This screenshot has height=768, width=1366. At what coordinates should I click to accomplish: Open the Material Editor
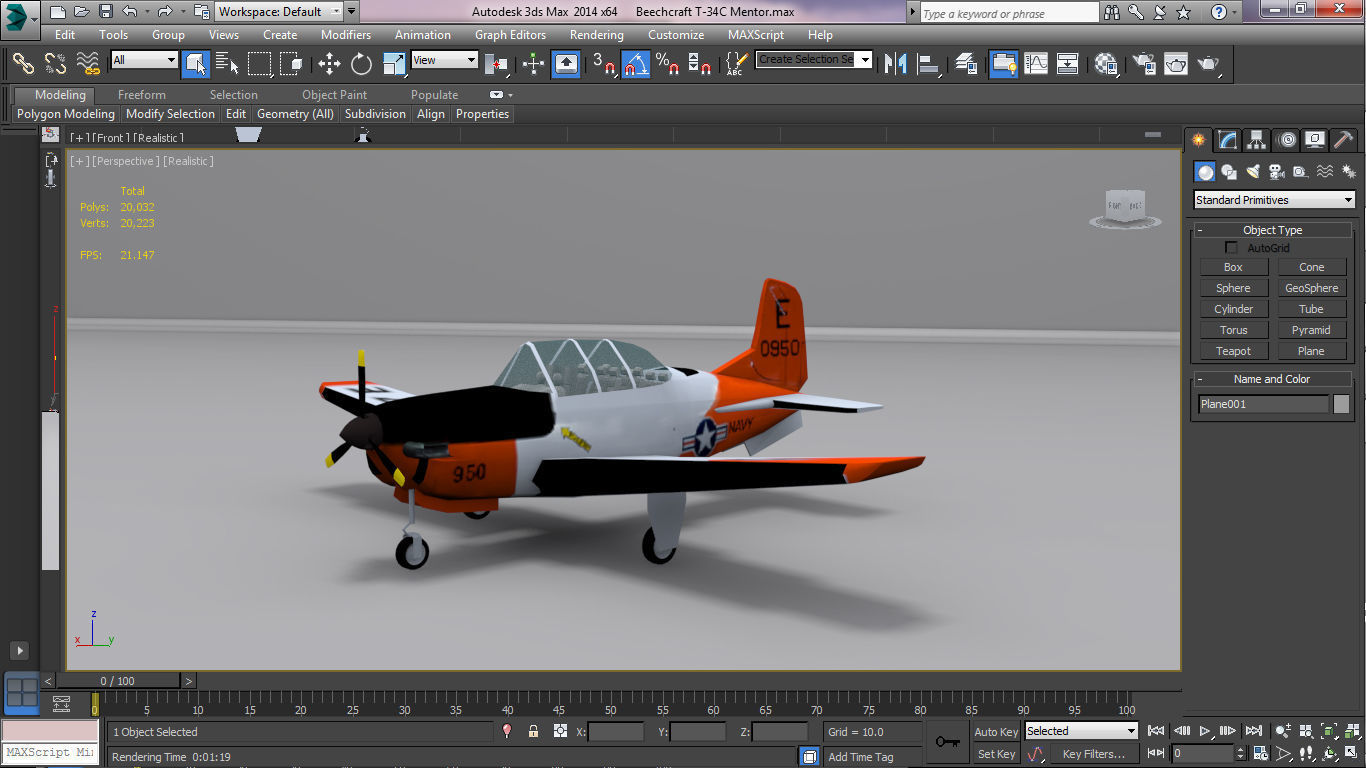[1106, 64]
